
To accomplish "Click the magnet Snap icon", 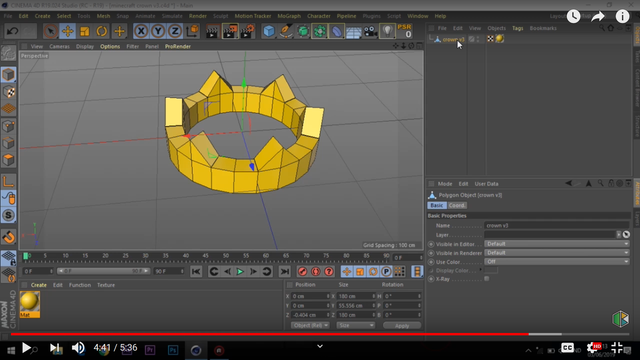I will coord(9,237).
